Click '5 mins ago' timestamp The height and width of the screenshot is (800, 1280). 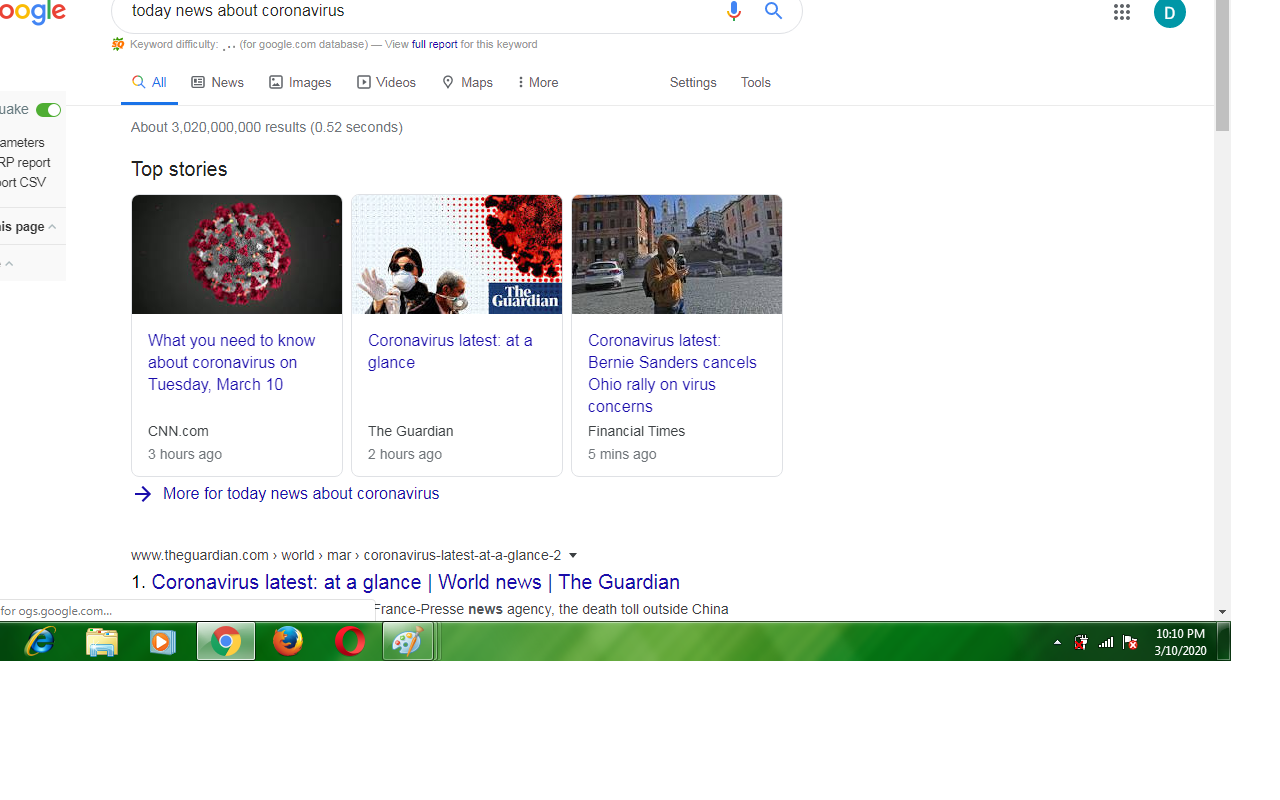[622, 454]
